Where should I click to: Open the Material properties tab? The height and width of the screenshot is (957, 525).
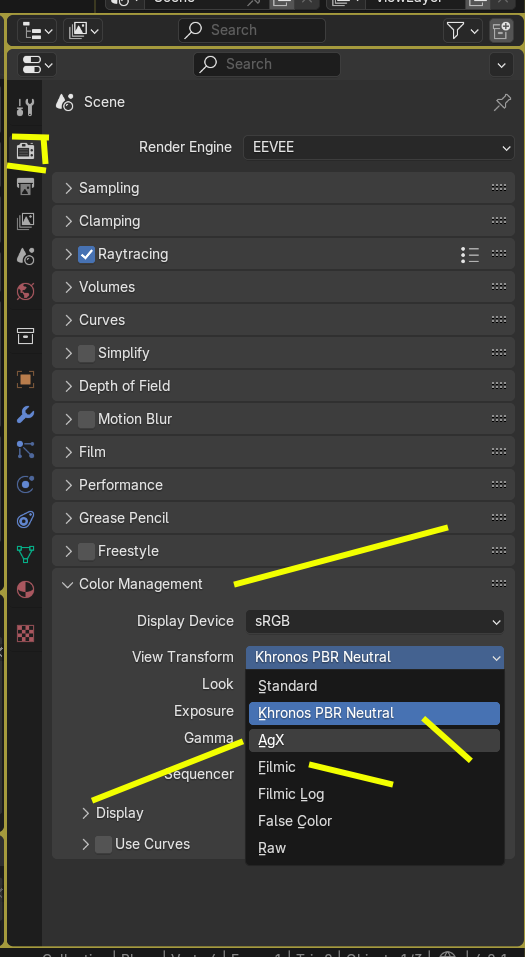tap(25, 590)
